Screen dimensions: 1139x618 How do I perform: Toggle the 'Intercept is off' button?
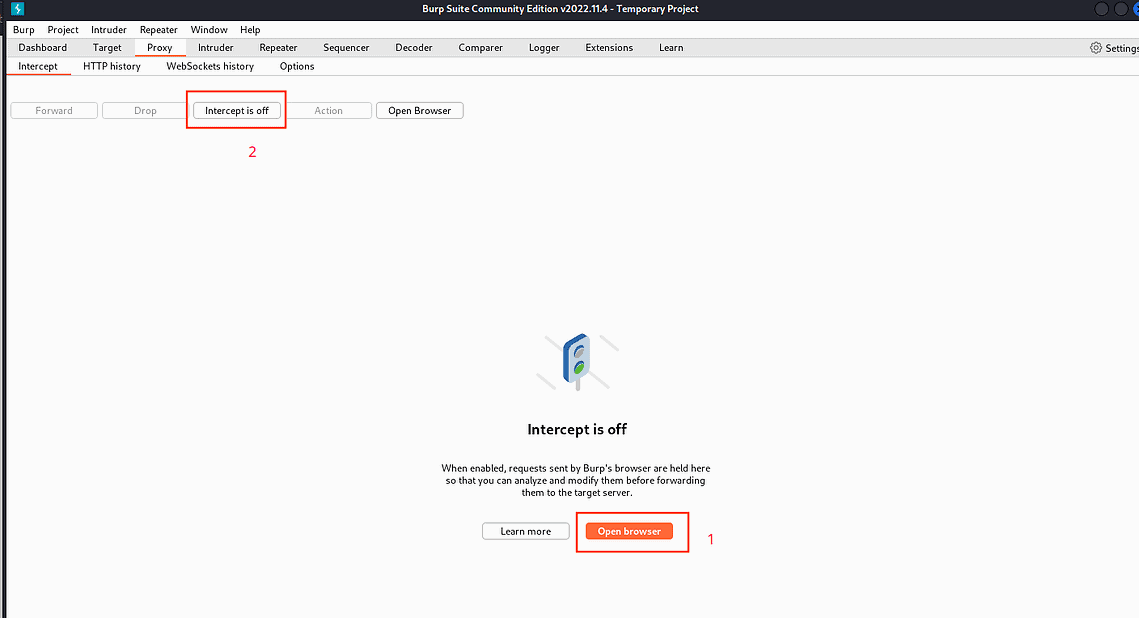tap(237, 111)
